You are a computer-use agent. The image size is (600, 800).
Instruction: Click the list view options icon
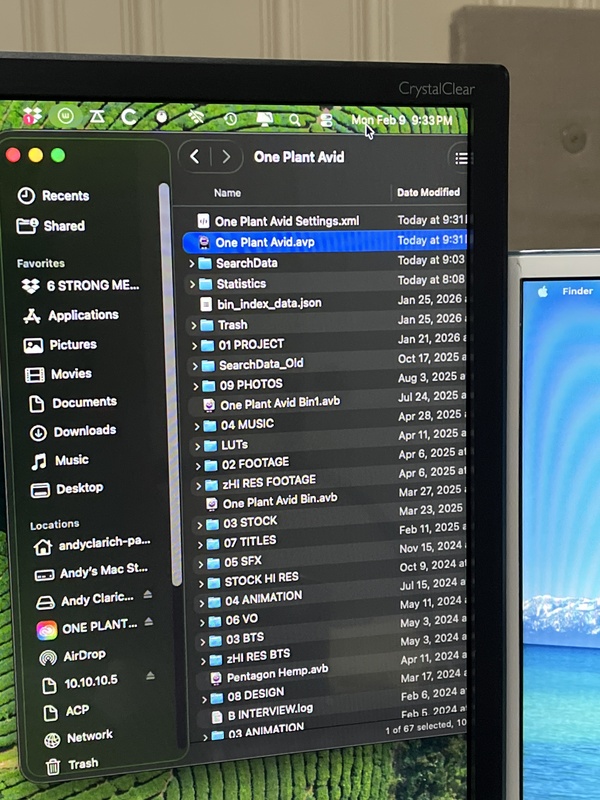coord(460,157)
